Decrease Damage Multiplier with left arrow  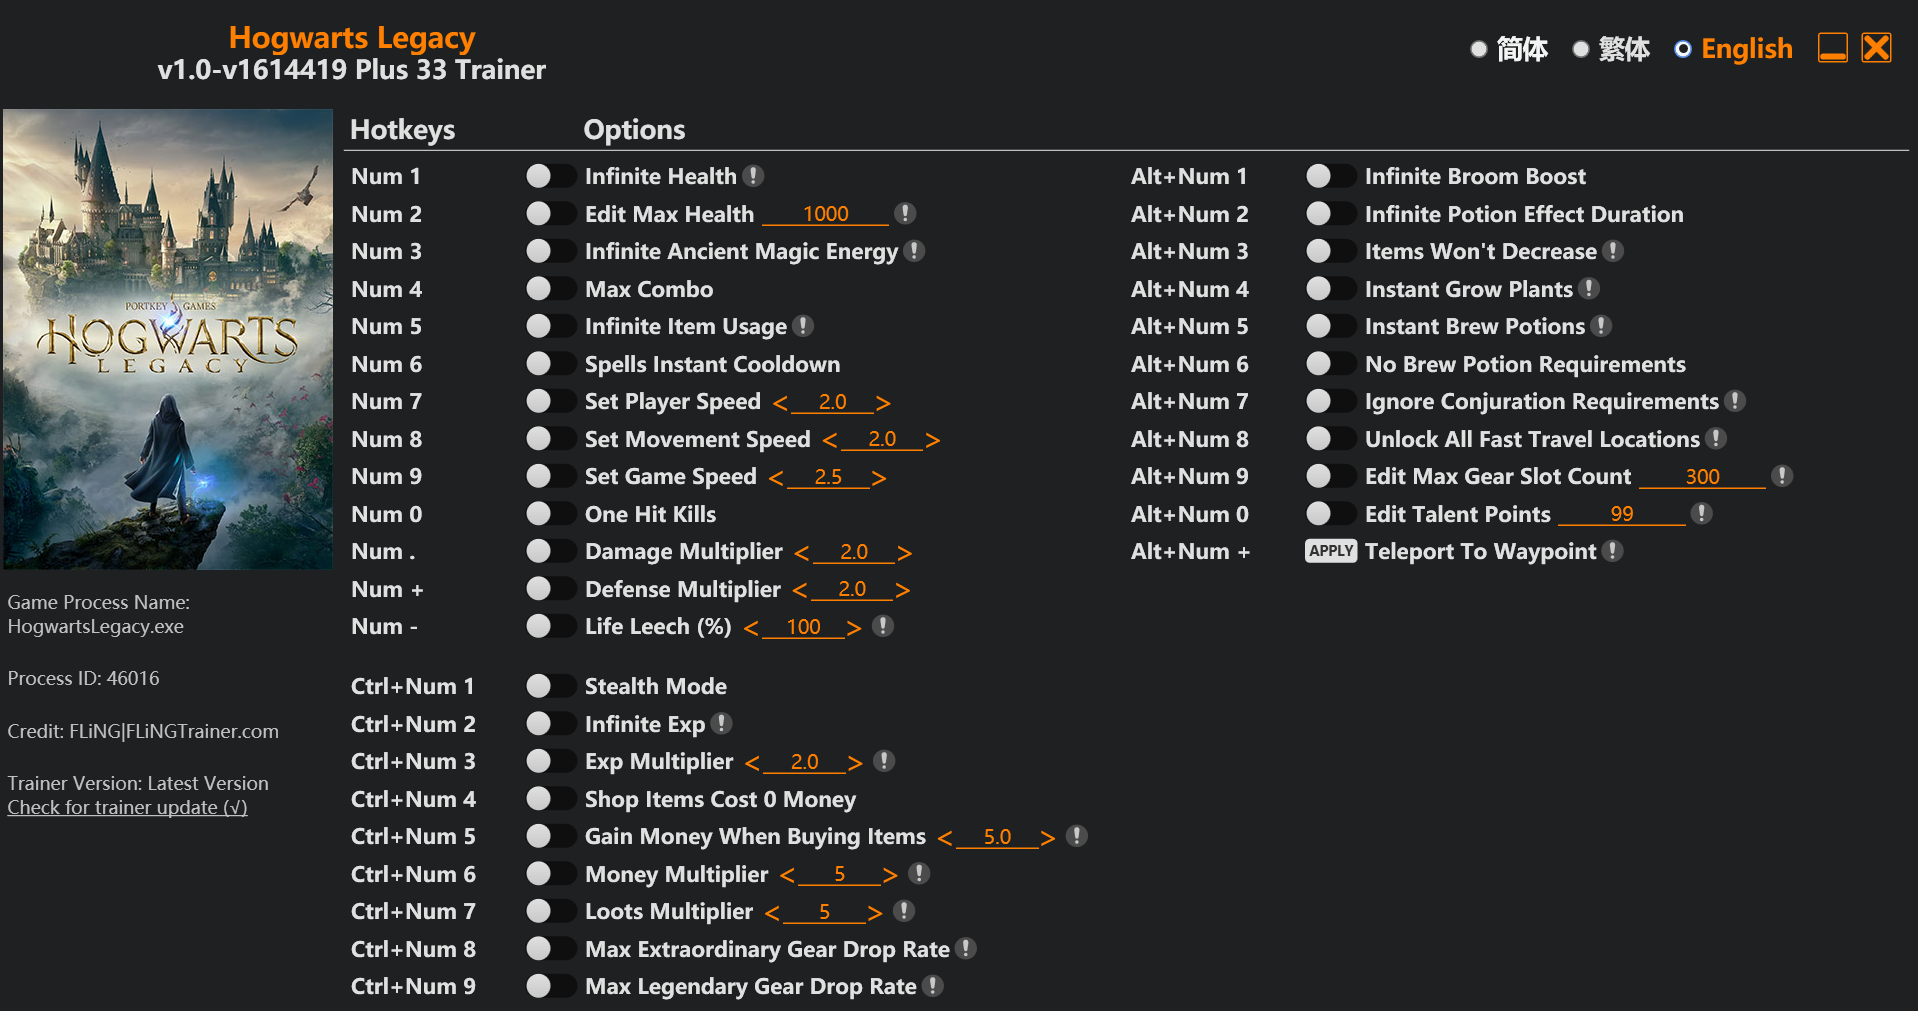[801, 552]
